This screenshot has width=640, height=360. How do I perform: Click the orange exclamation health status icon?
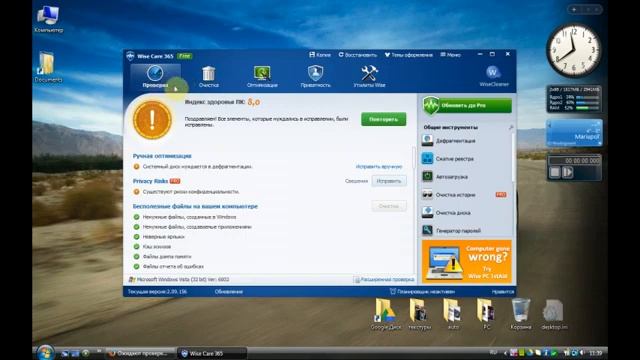click(x=152, y=120)
